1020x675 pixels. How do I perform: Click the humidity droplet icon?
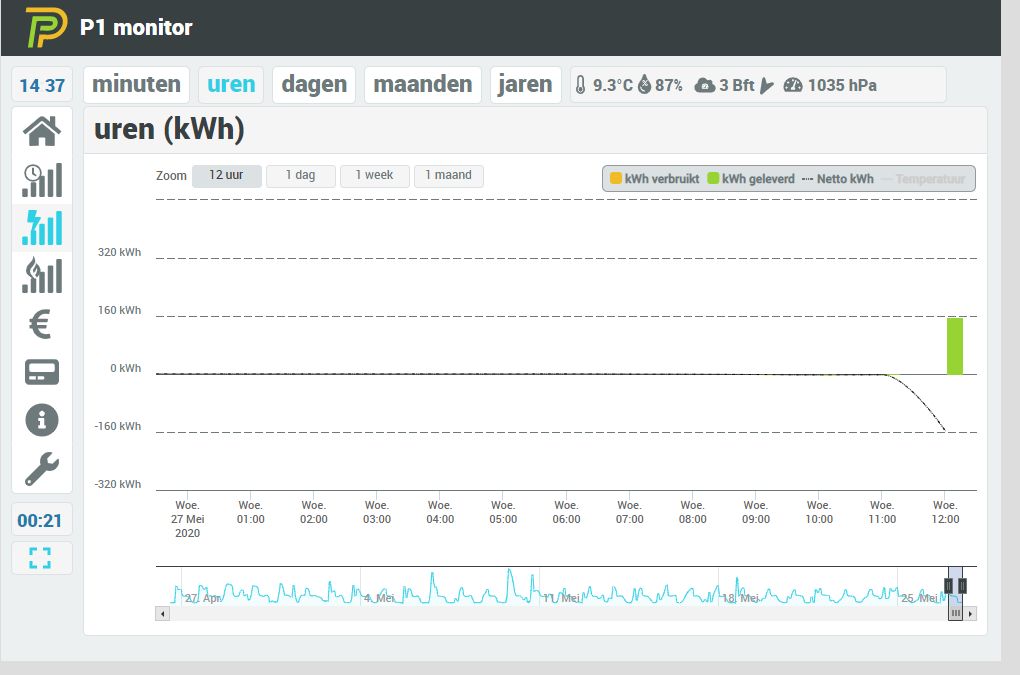click(x=644, y=85)
